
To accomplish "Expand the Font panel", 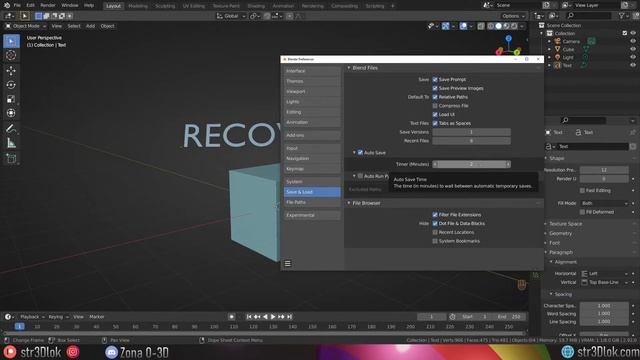I will coord(554,243).
